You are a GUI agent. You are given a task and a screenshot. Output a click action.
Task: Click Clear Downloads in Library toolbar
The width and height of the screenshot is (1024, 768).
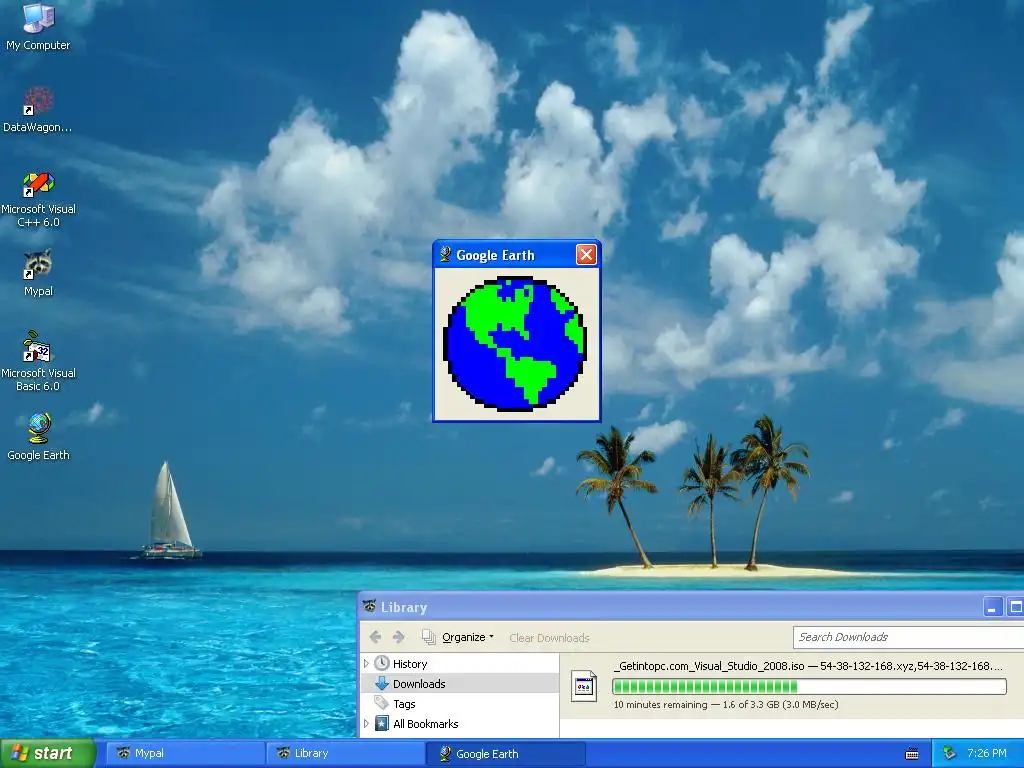coord(549,638)
